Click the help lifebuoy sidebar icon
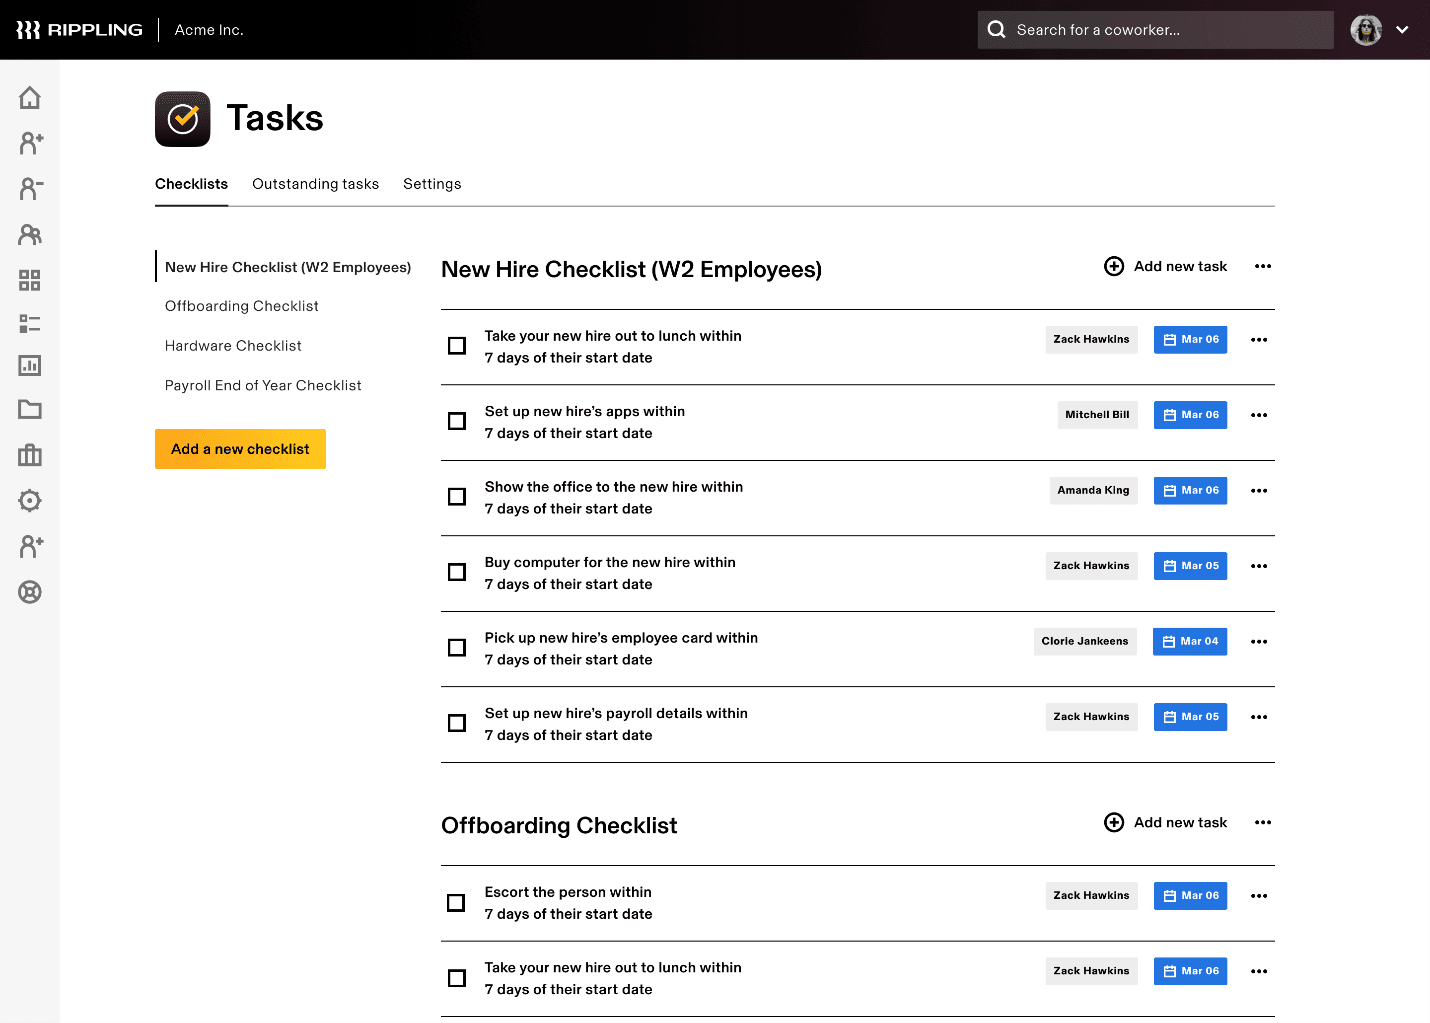Screen dimensions: 1430x1023 coord(30,592)
